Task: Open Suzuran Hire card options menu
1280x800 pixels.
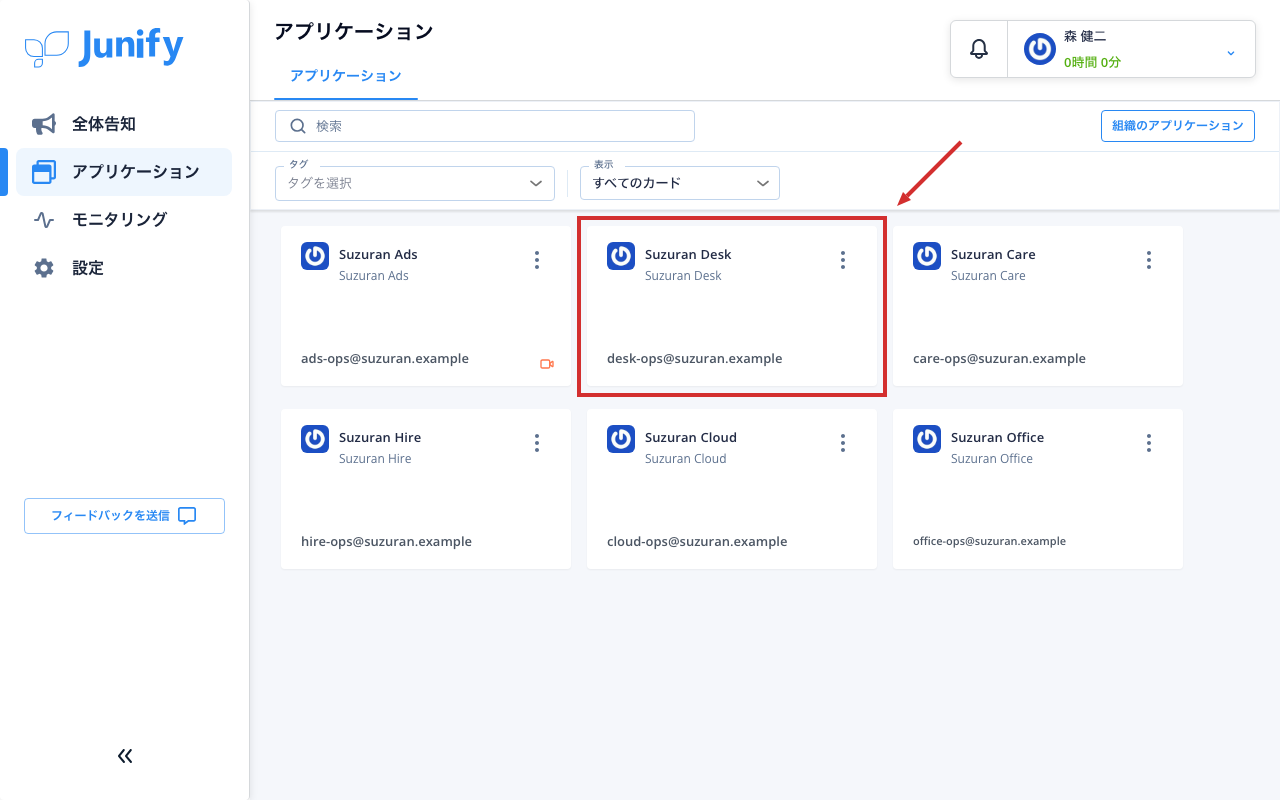Action: click(x=537, y=443)
